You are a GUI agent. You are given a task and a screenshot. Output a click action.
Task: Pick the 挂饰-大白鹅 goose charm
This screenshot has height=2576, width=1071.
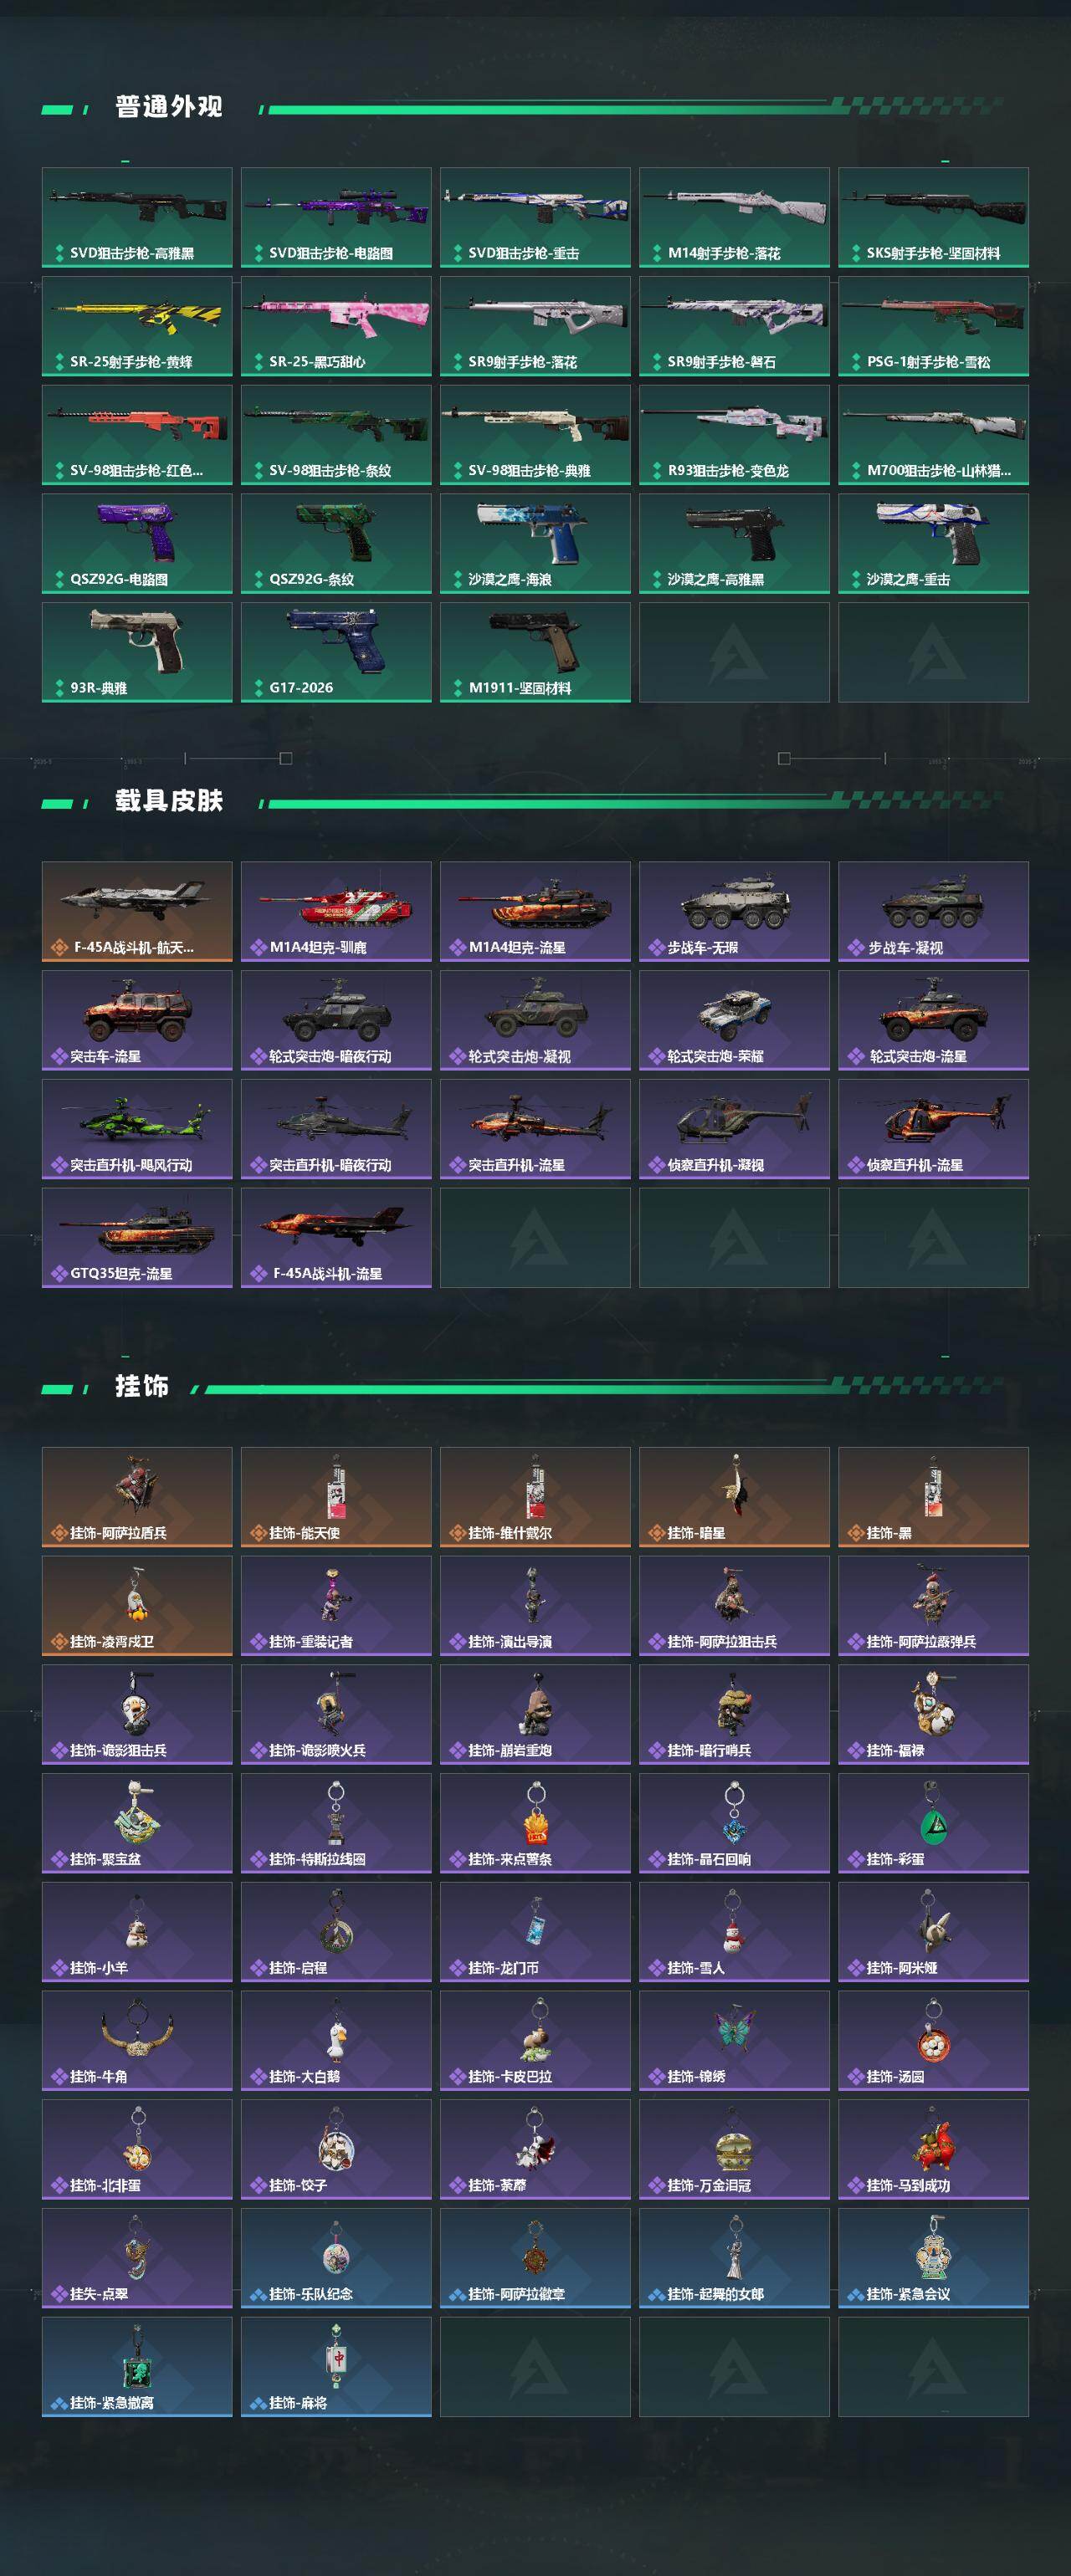[336, 2041]
